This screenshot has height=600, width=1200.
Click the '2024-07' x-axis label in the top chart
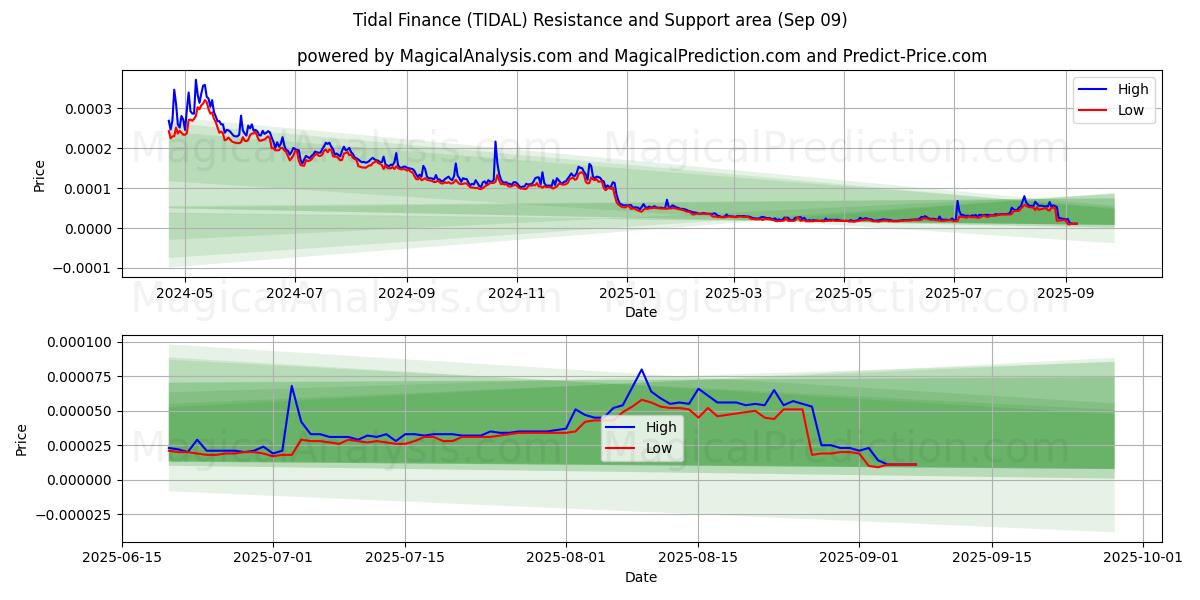pyautogui.click(x=294, y=295)
